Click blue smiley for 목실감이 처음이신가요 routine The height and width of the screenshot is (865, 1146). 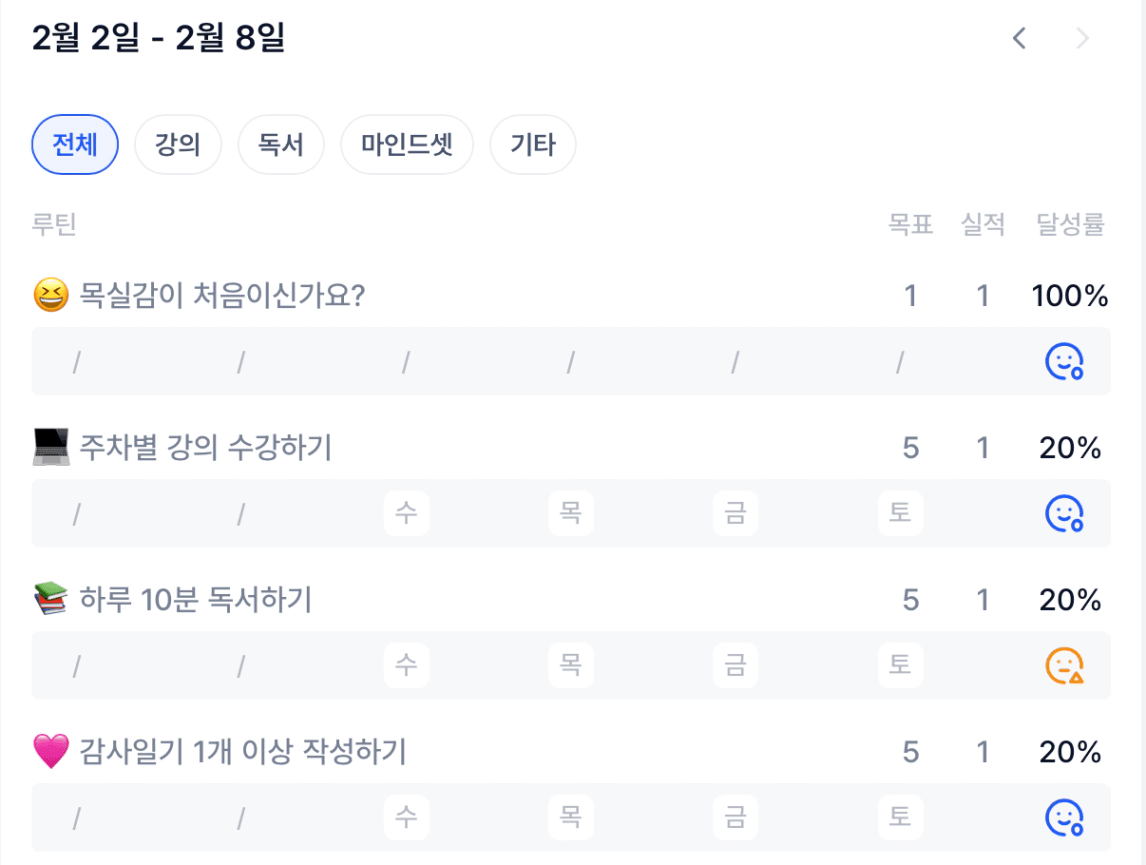(1064, 362)
